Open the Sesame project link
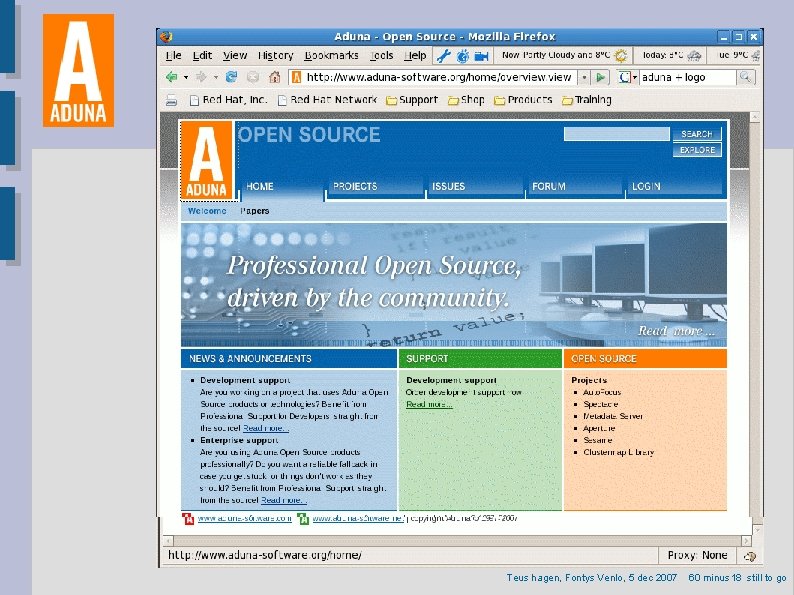 598,441
